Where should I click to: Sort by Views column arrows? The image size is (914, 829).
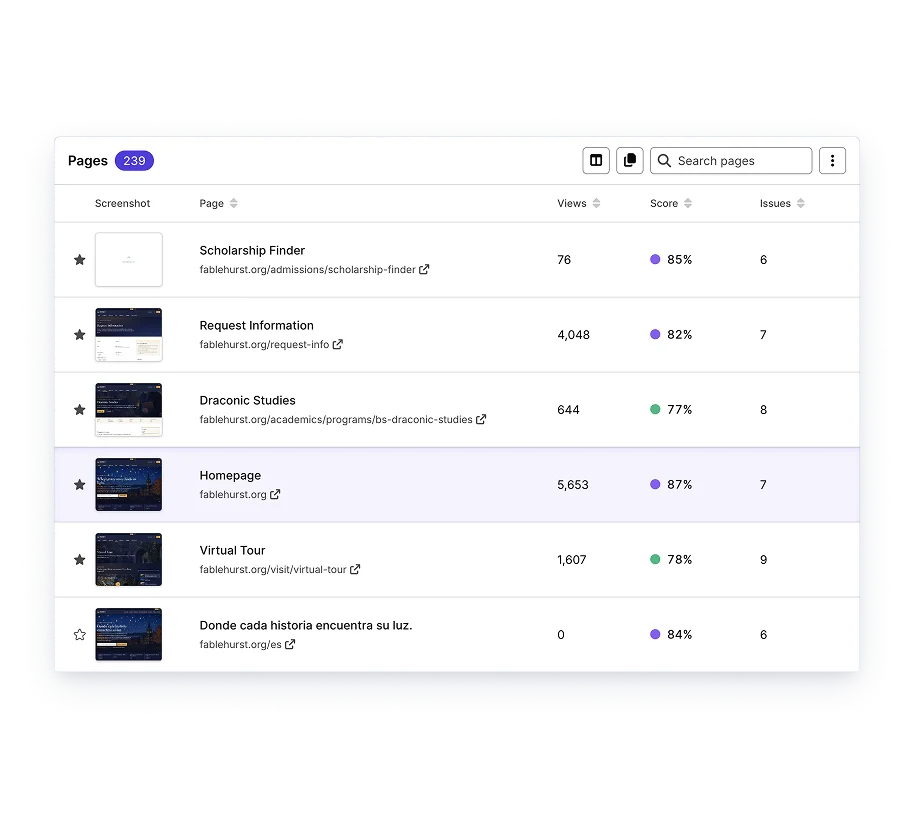click(x=596, y=203)
